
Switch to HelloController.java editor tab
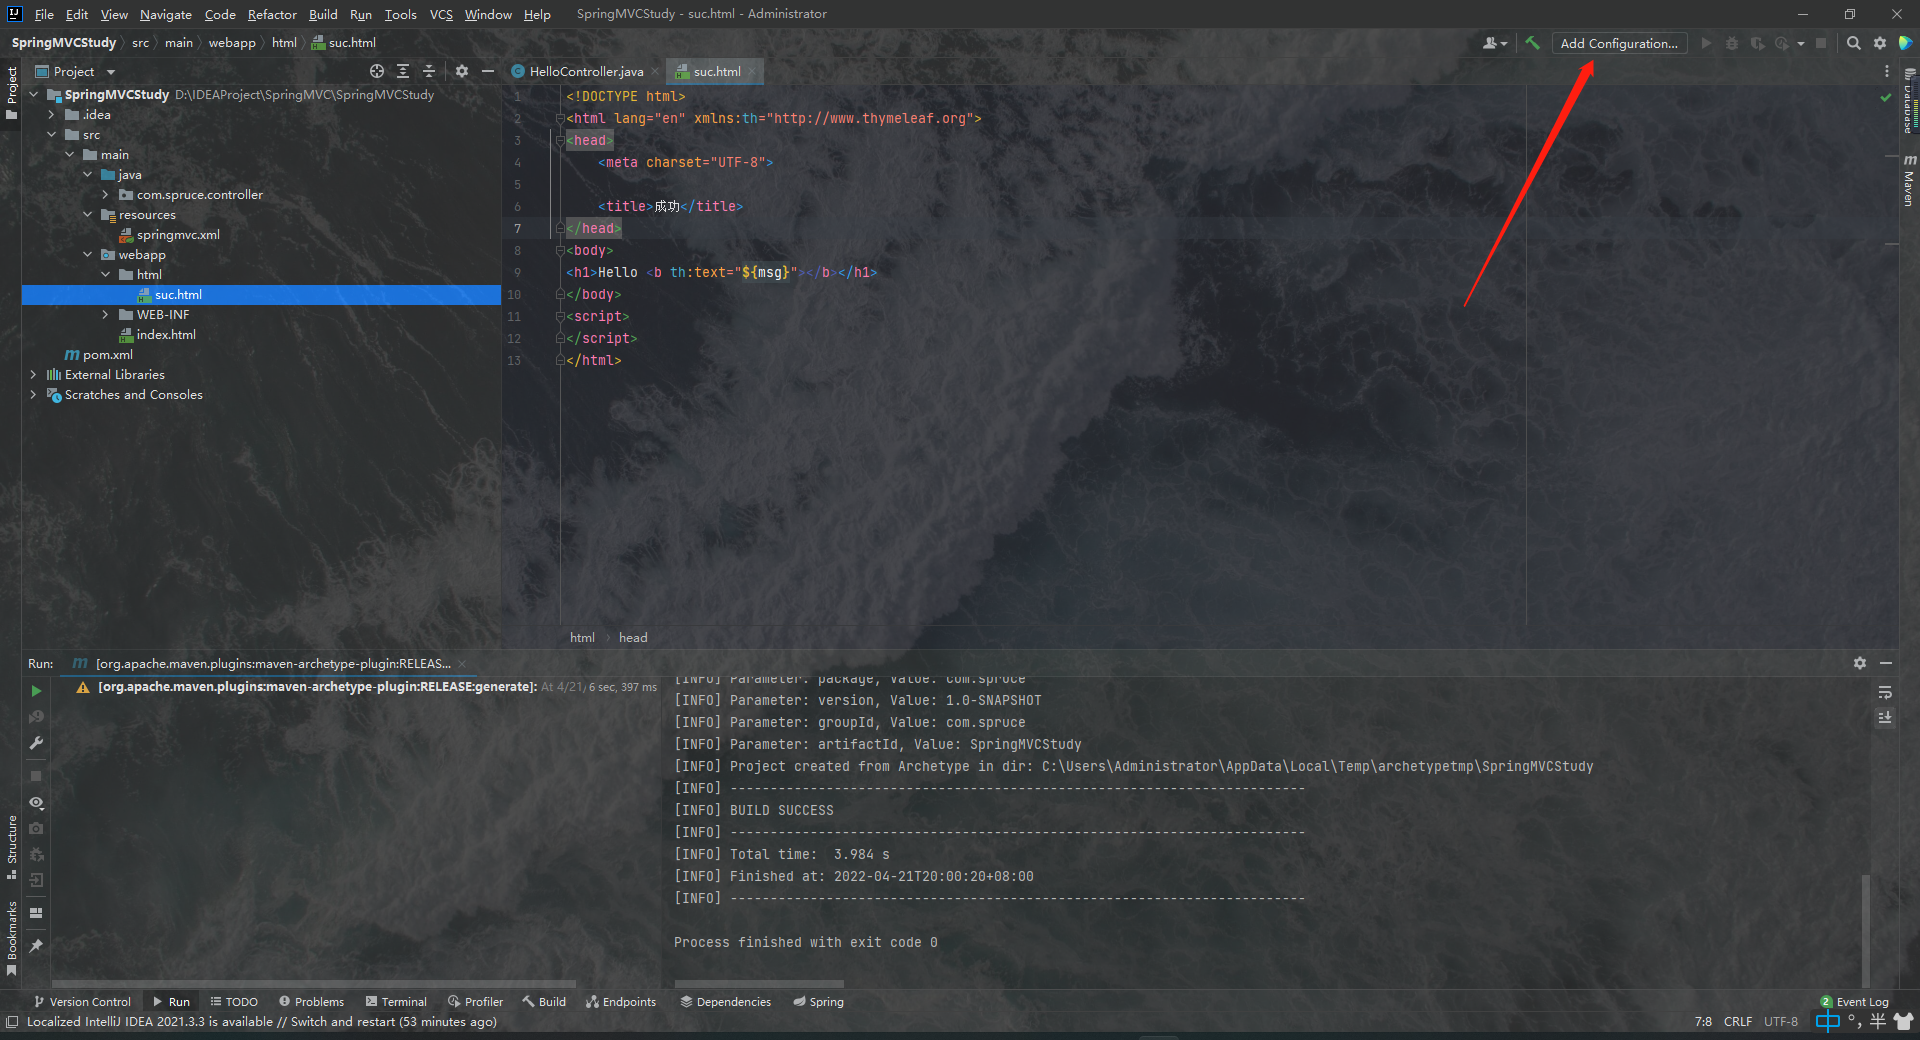click(x=585, y=71)
